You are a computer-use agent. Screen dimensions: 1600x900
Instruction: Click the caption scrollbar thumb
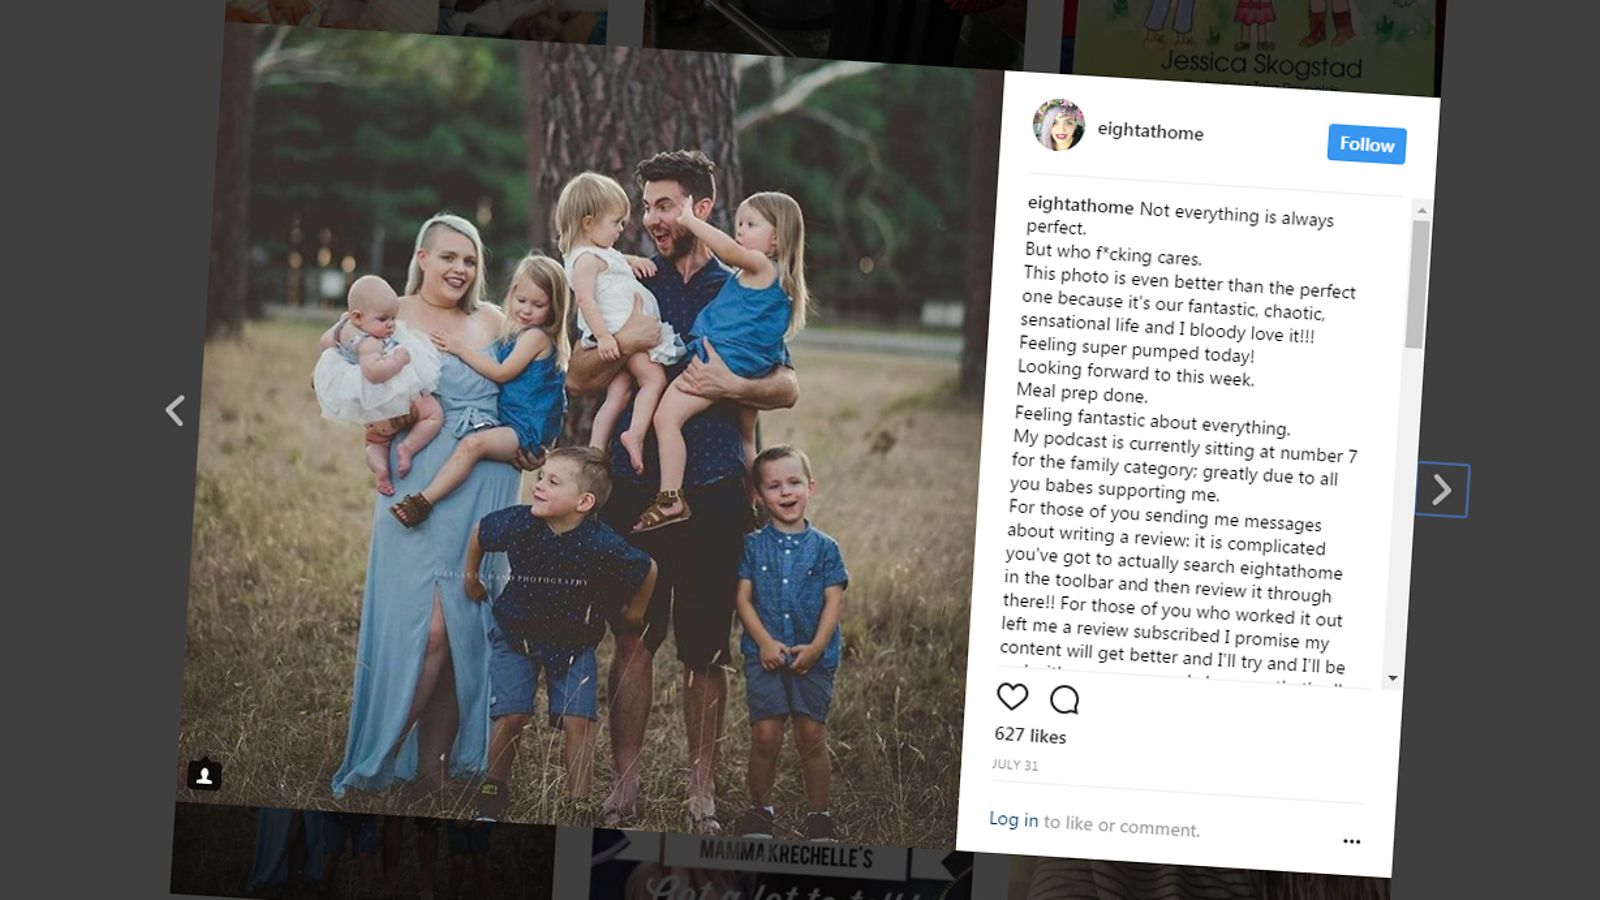1418,284
